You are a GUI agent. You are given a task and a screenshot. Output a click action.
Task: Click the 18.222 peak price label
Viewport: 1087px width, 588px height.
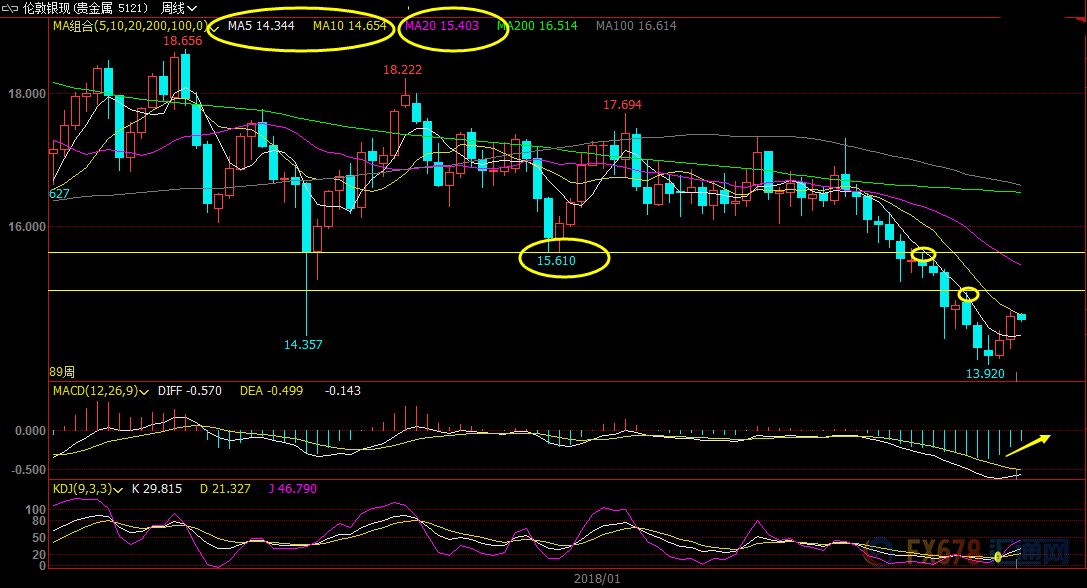click(403, 70)
